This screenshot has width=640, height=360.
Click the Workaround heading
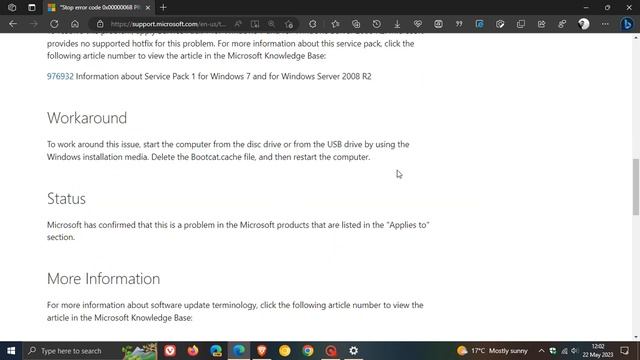pyautogui.click(x=87, y=118)
